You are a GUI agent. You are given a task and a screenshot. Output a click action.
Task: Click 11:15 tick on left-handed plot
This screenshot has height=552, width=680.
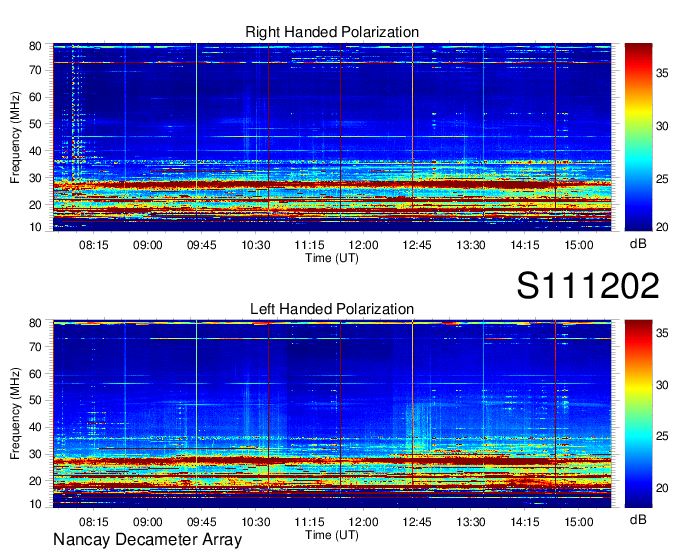pyautogui.click(x=309, y=521)
